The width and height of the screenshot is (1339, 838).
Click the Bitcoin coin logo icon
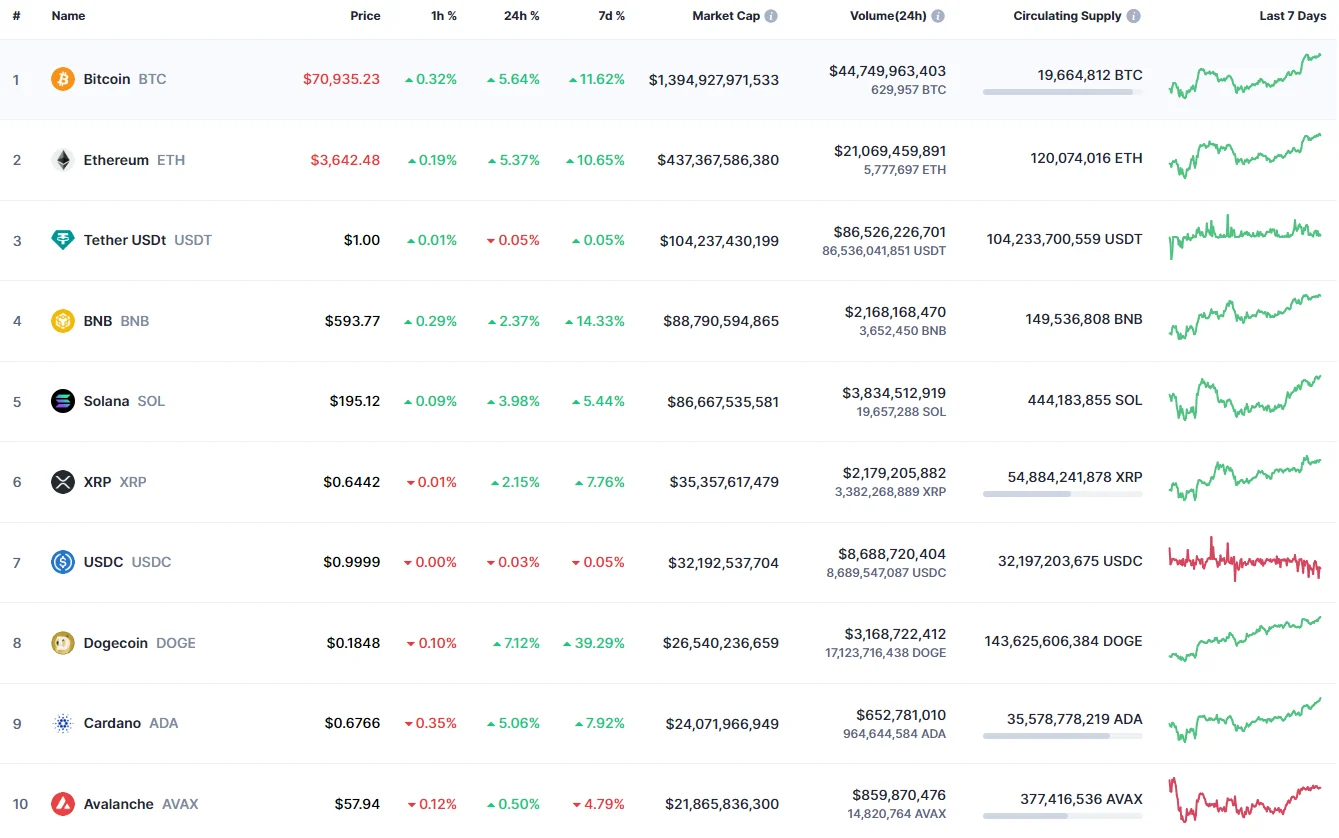point(63,79)
